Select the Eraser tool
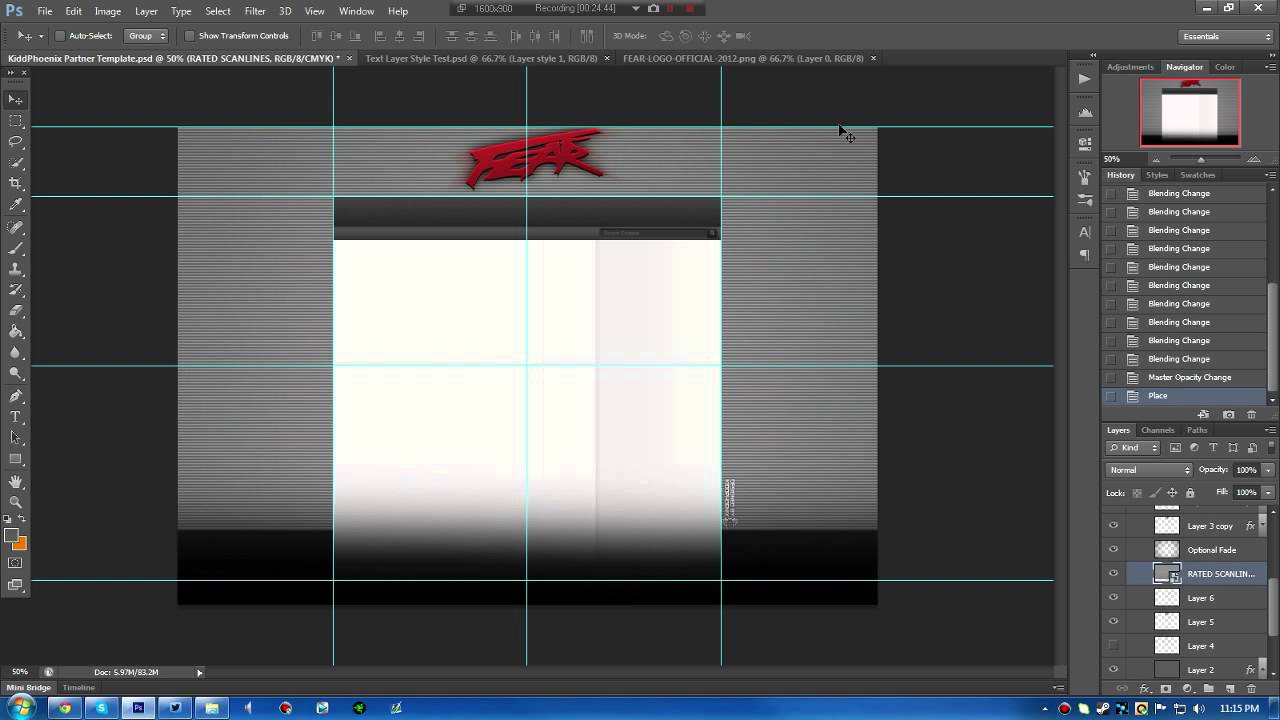The height and width of the screenshot is (720, 1280). point(16,311)
